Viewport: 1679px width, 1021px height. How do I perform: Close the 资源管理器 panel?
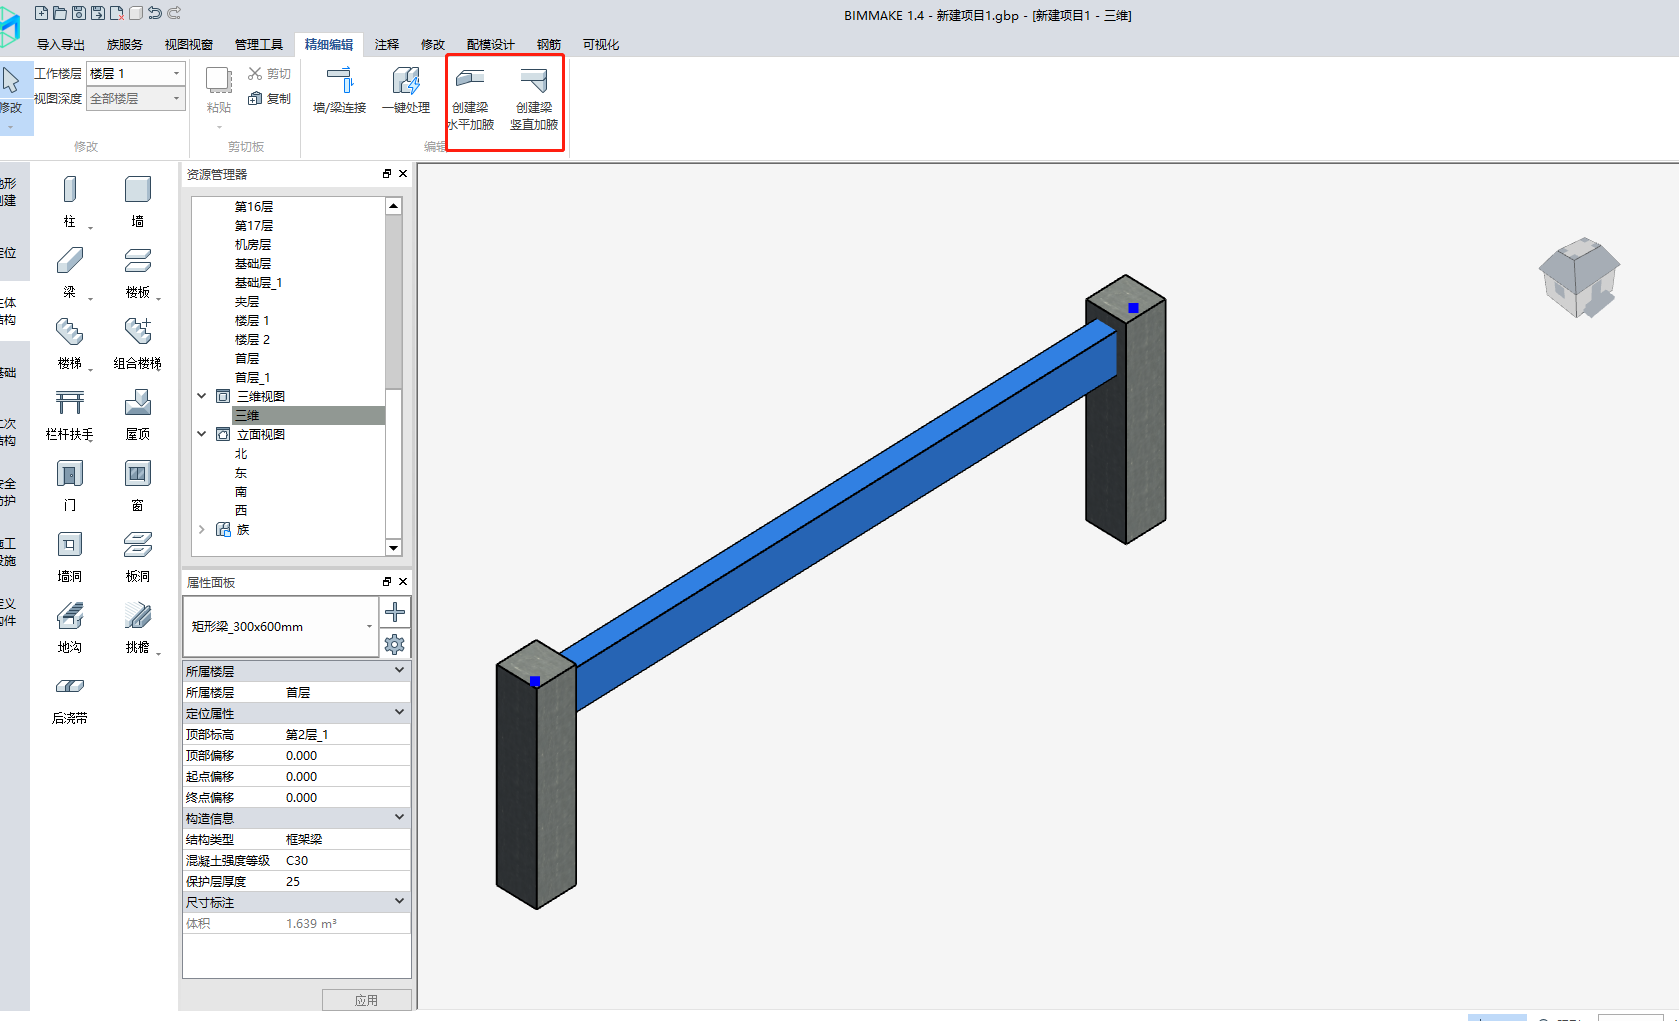[403, 173]
